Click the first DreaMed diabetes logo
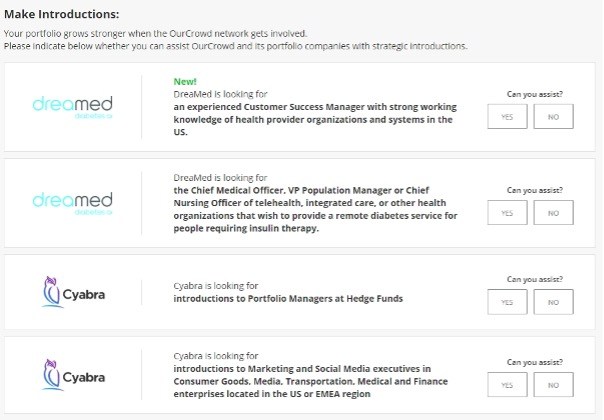This screenshot has height=420, width=604. (72, 107)
